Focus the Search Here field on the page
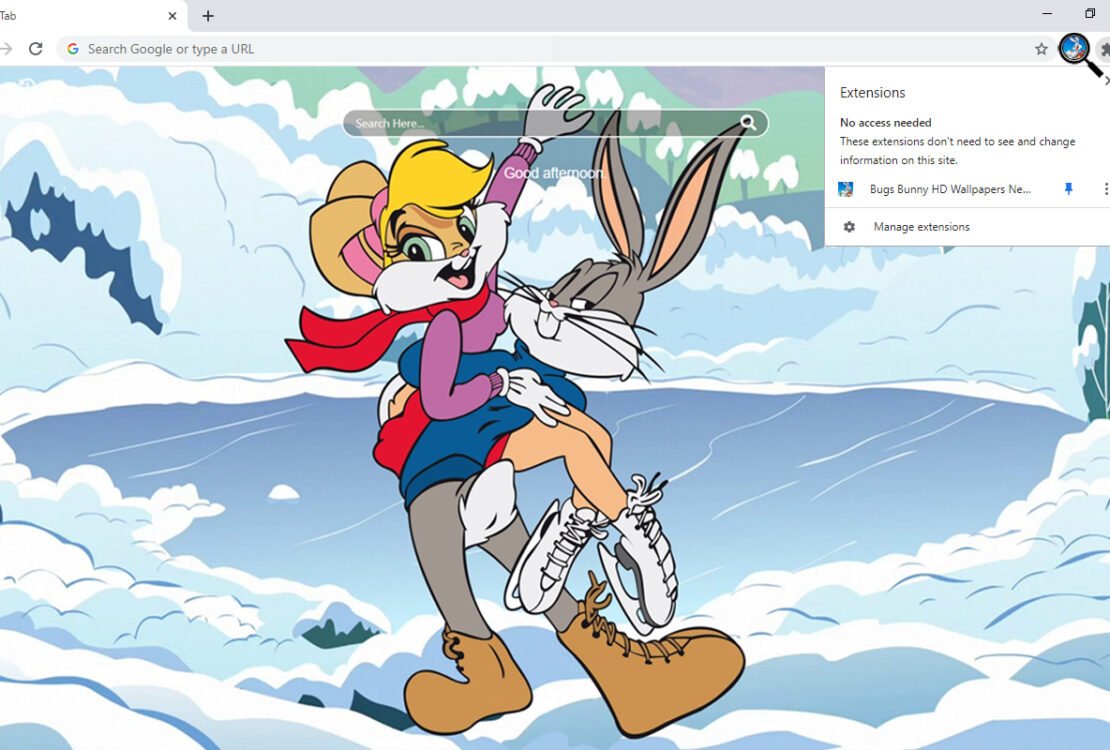The width and height of the screenshot is (1110, 750). (x=540, y=123)
